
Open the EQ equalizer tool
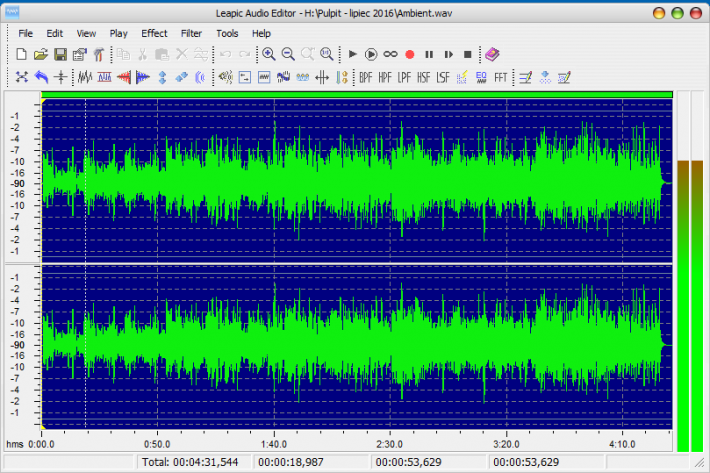481,78
